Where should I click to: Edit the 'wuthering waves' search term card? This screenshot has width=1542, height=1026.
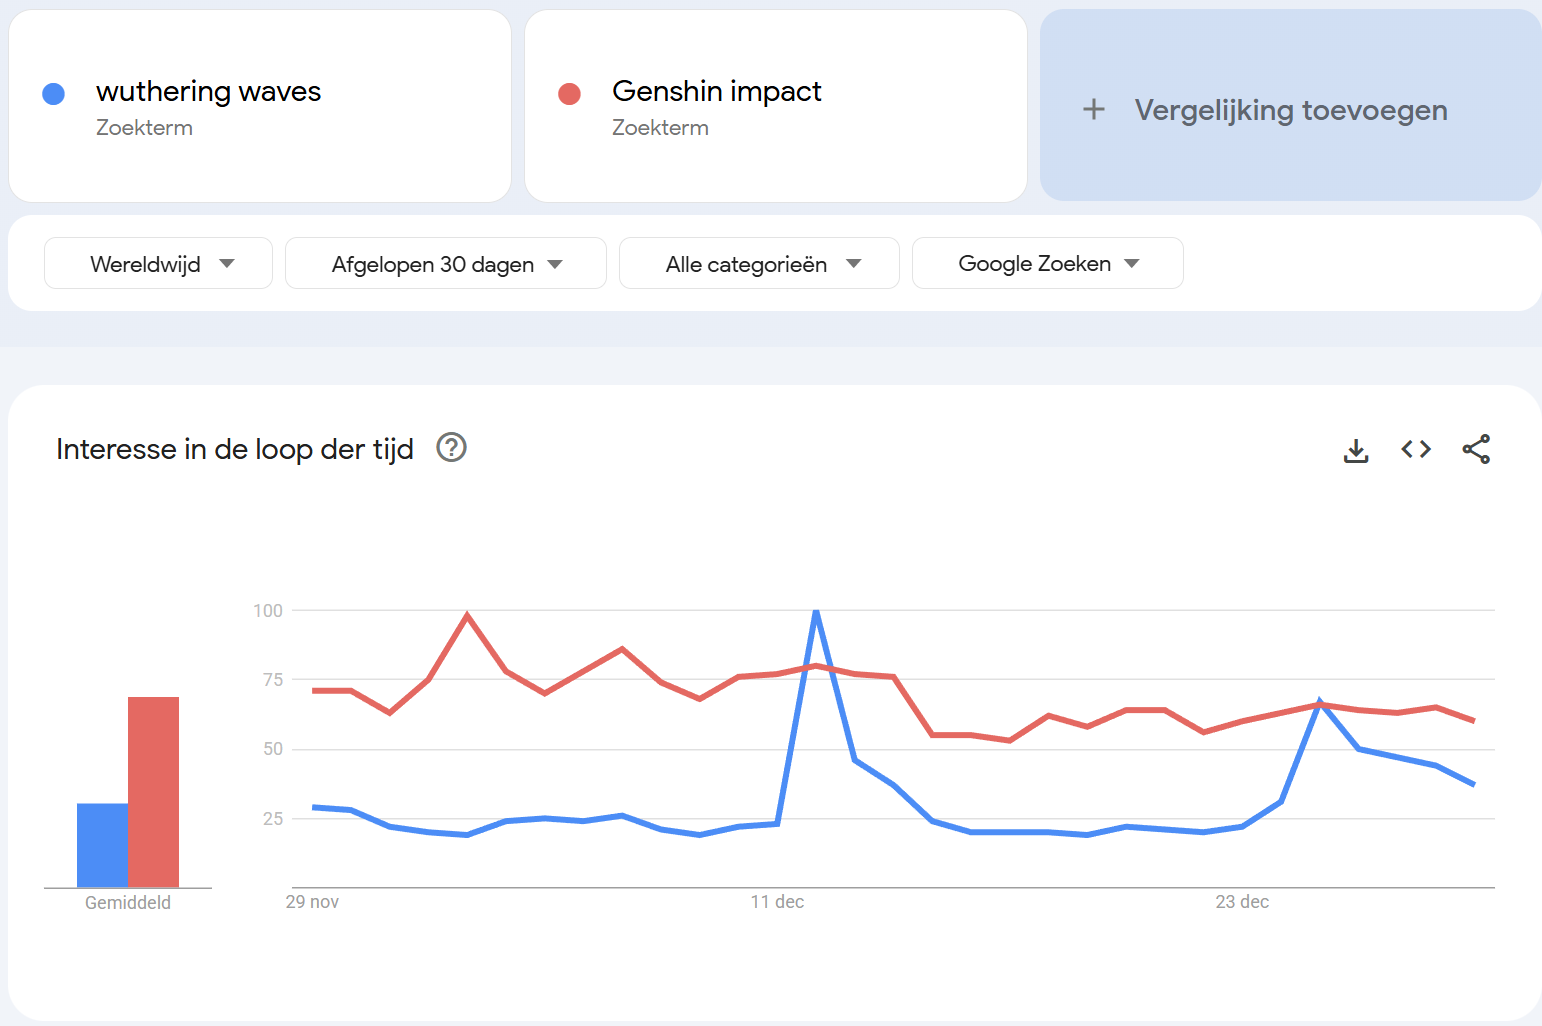click(x=260, y=106)
